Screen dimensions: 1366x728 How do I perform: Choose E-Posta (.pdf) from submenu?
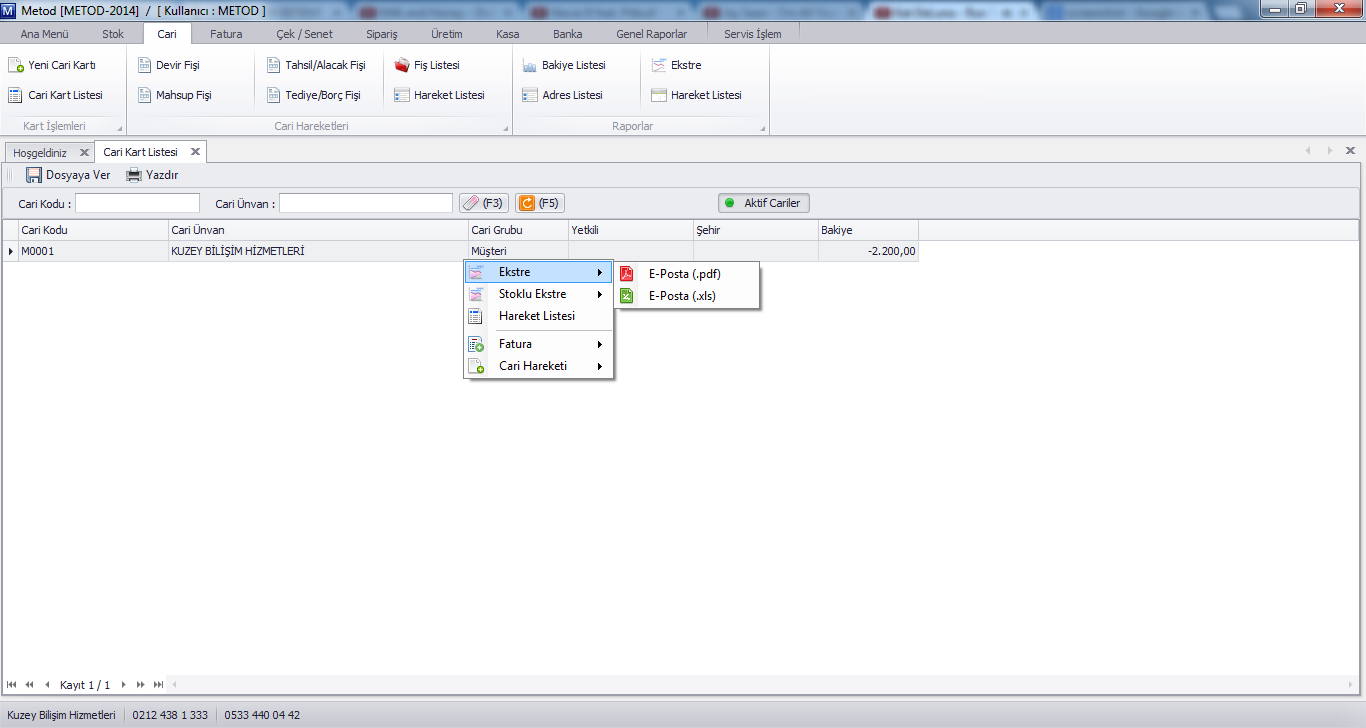click(684, 274)
